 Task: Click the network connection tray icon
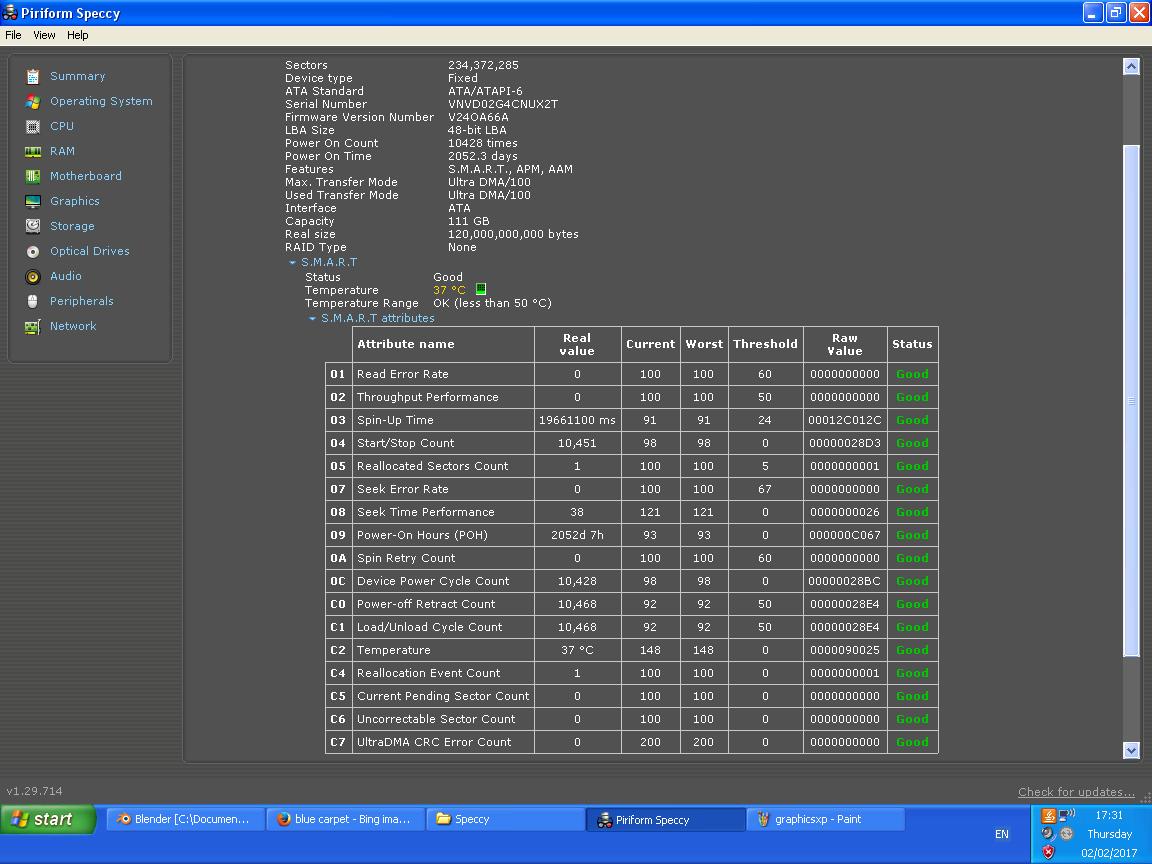coord(1067,815)
